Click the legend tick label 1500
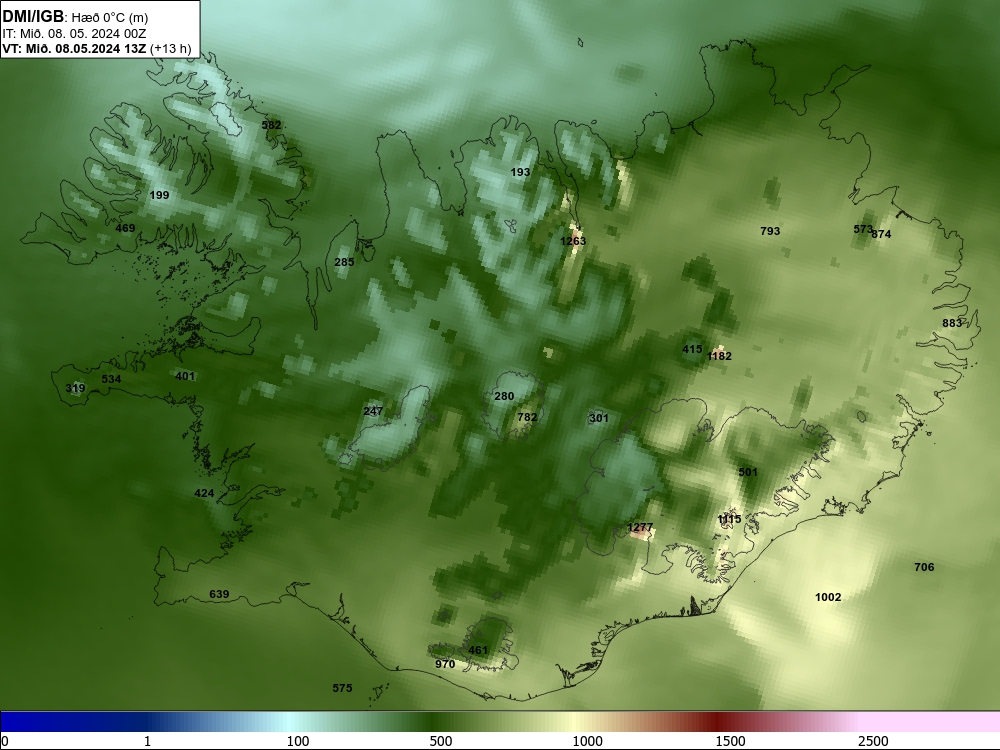Viewport: 1000px width, 750px height. point(730,741)
